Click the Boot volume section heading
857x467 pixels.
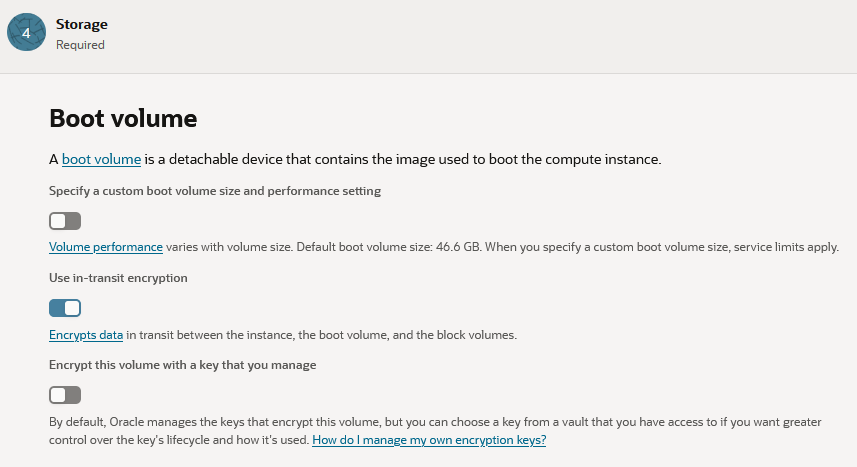coord(123,118)
